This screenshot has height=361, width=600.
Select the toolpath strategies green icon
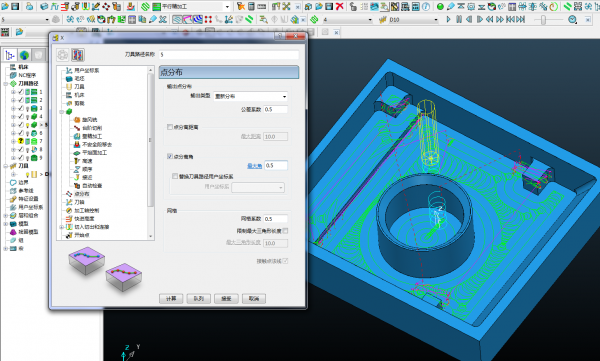tap(145, 7)
